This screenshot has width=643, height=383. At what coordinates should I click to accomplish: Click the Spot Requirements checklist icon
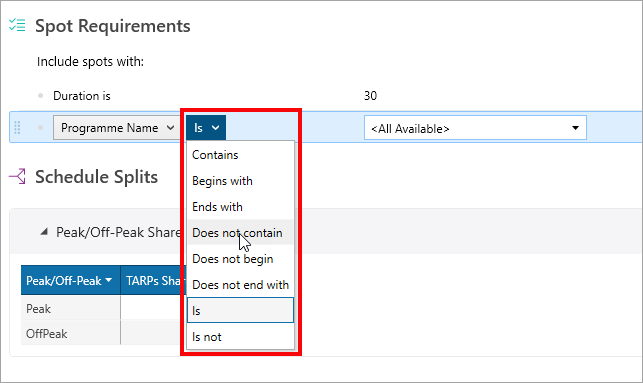[17, 25]
